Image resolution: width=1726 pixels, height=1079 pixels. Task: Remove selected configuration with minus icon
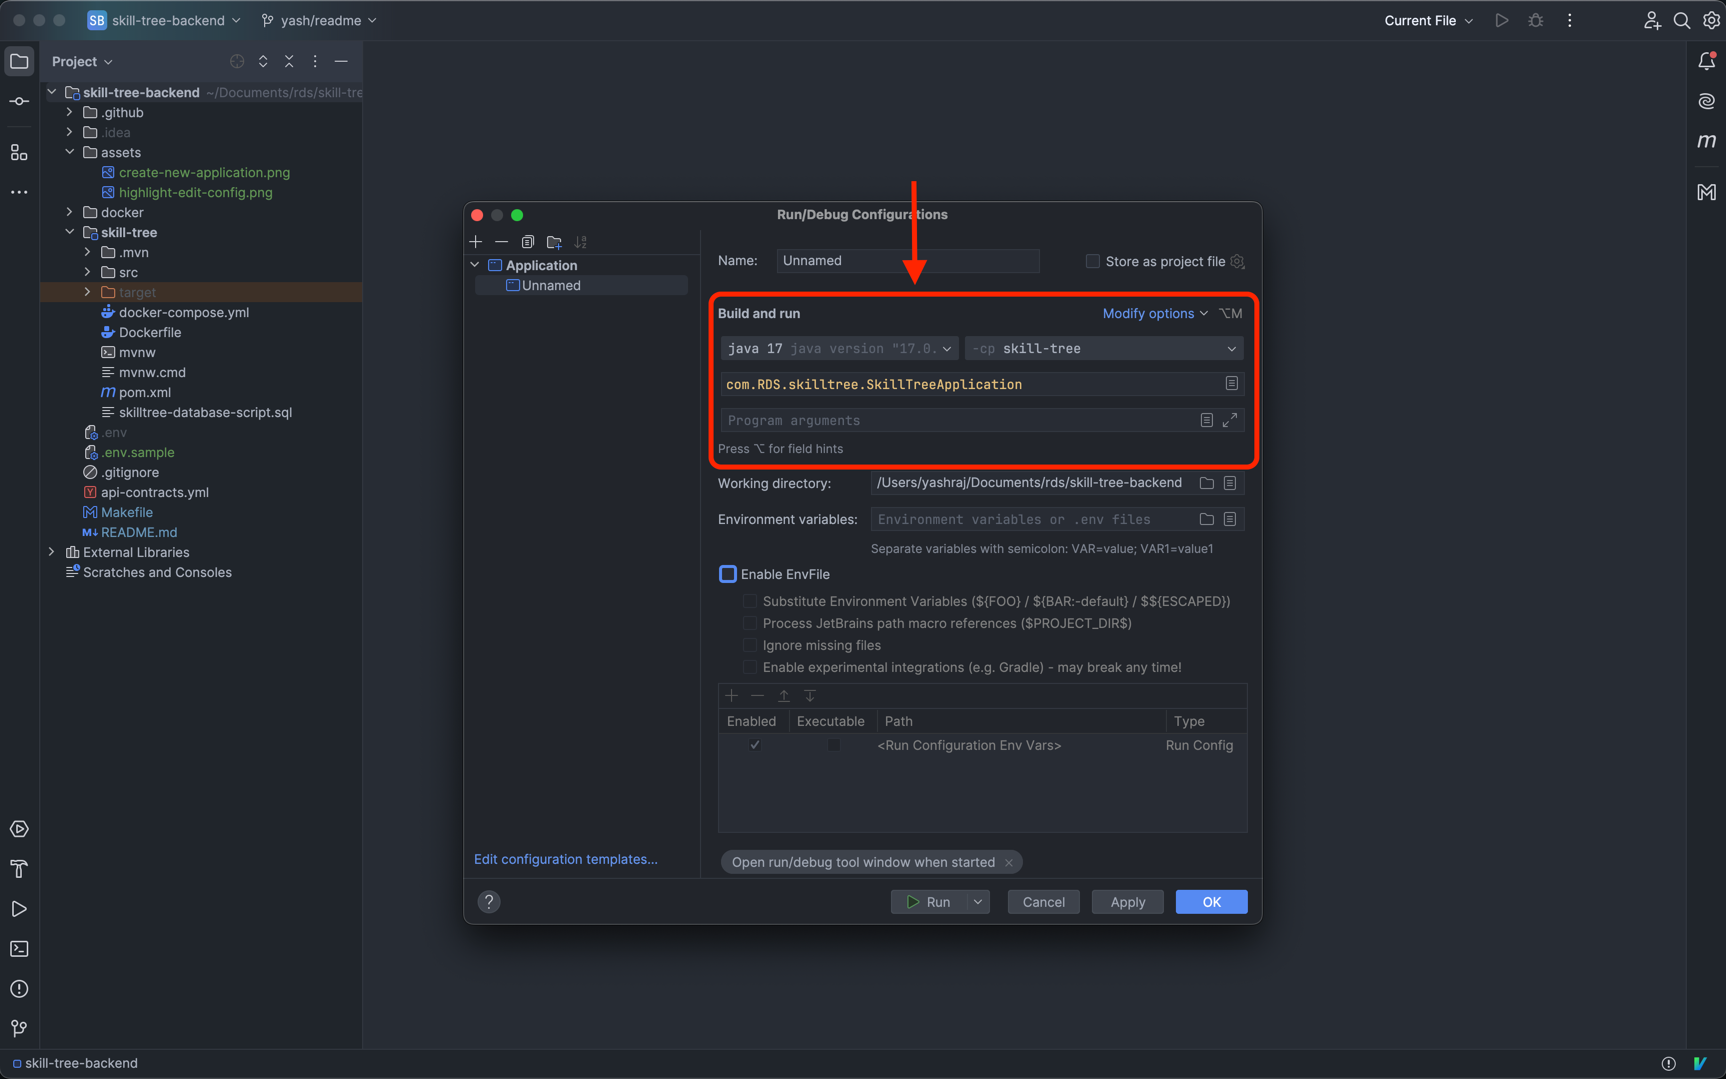coord(502,242)
